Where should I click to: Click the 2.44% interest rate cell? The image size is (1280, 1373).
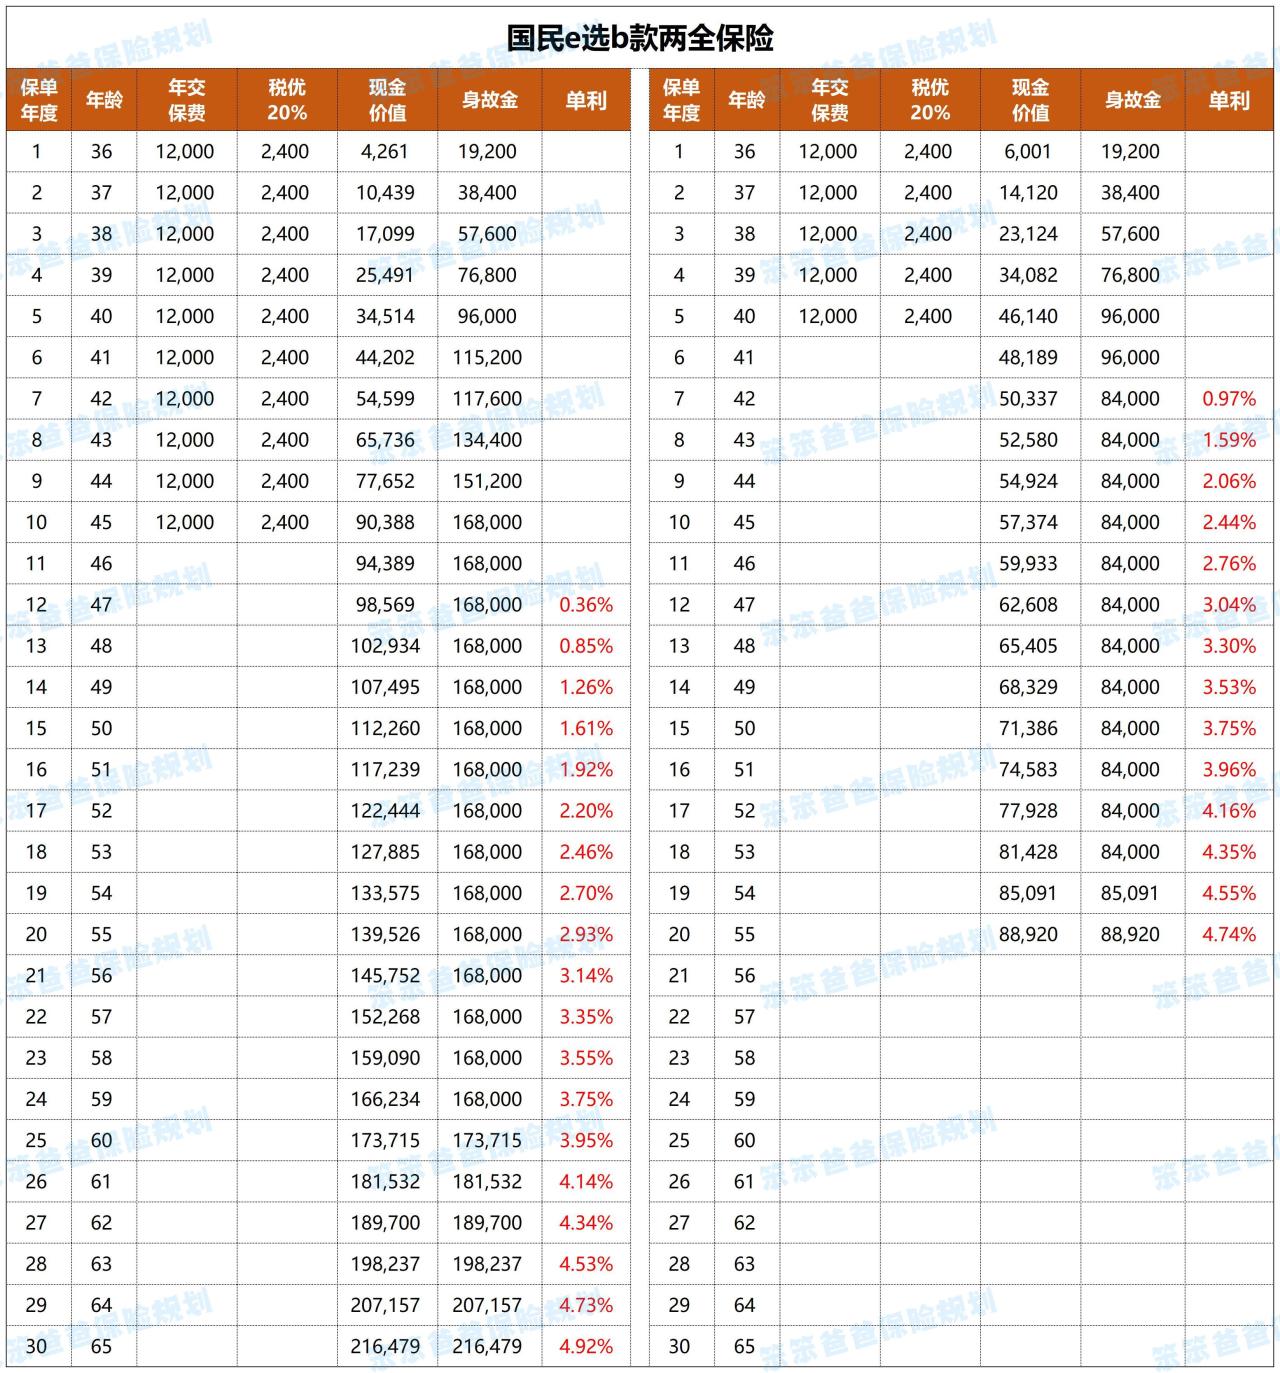coord(1229,522)
